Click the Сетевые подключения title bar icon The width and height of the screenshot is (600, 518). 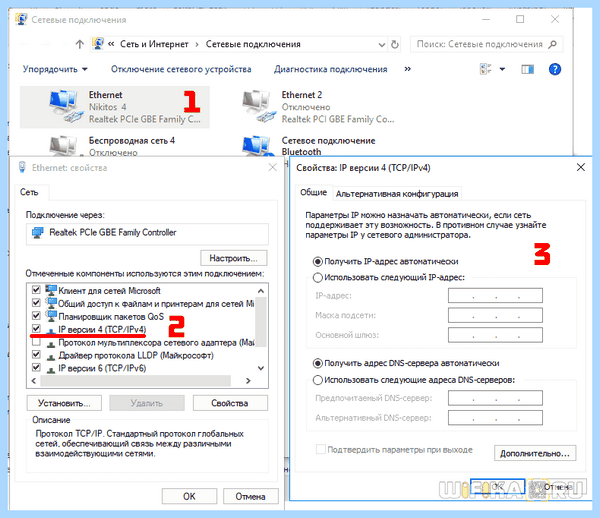point(21,19)
